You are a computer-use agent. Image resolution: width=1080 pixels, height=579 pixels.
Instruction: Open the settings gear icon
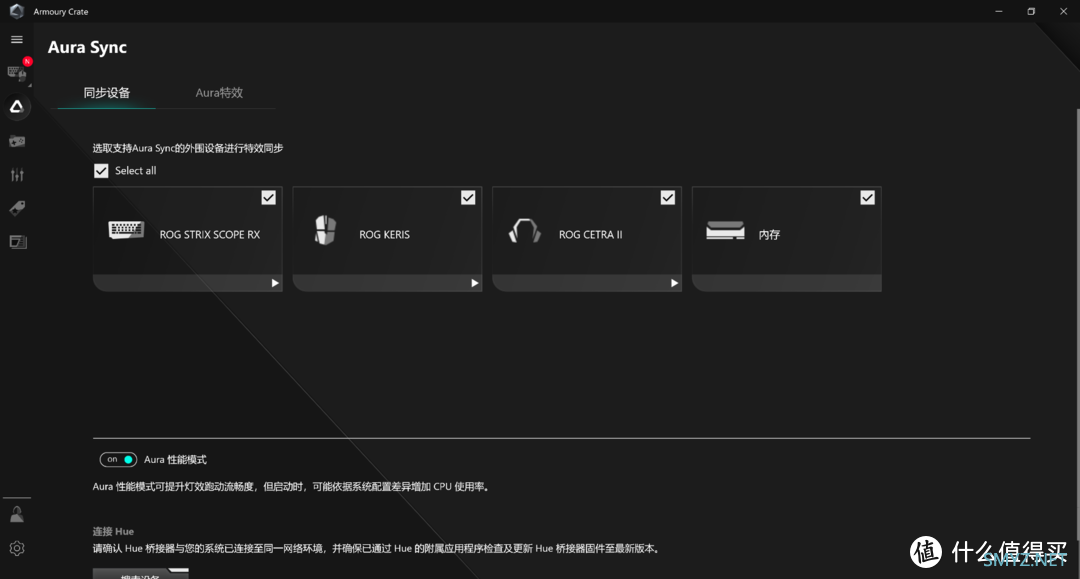[x=17, y=548]
